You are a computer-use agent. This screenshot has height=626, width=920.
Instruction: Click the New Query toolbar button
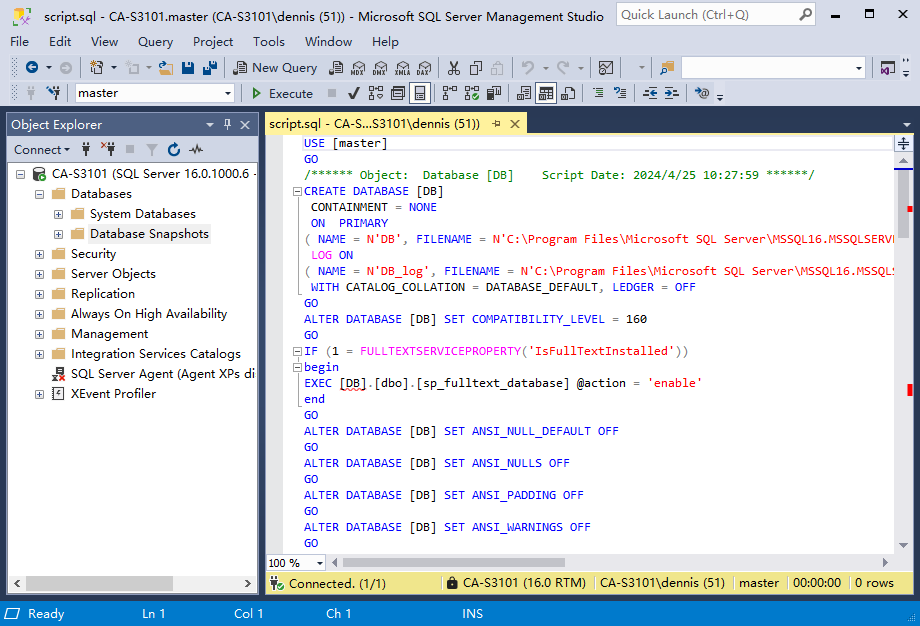coord(275,68)
